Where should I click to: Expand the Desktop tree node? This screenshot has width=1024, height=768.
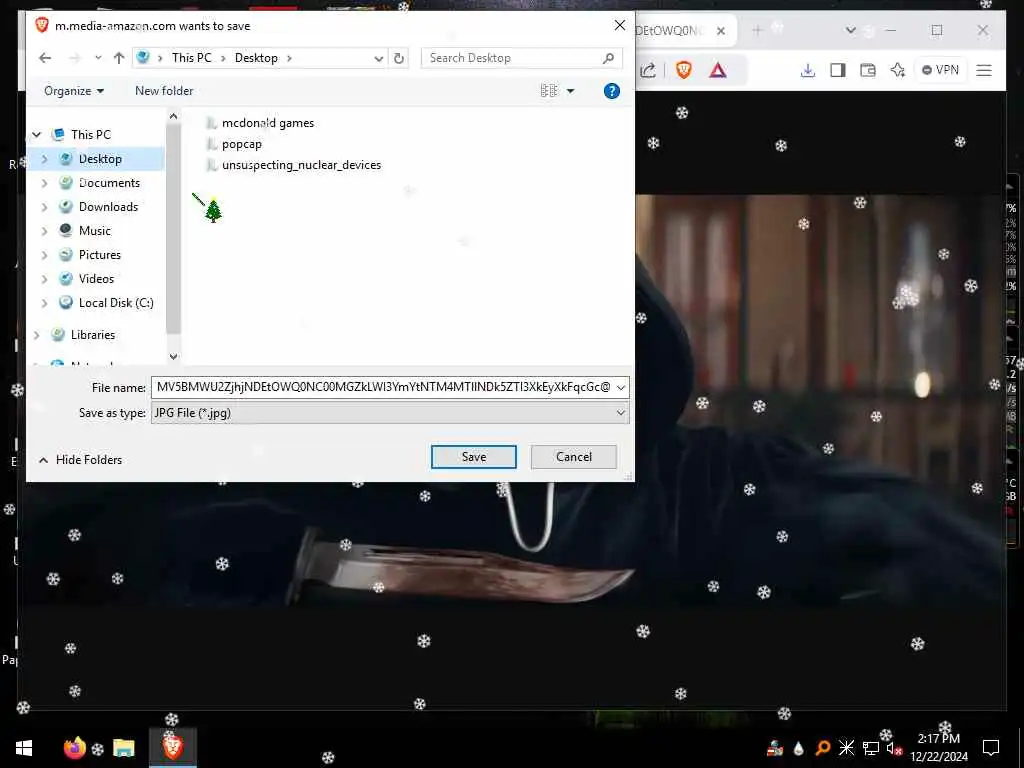(x=44, y=159)
